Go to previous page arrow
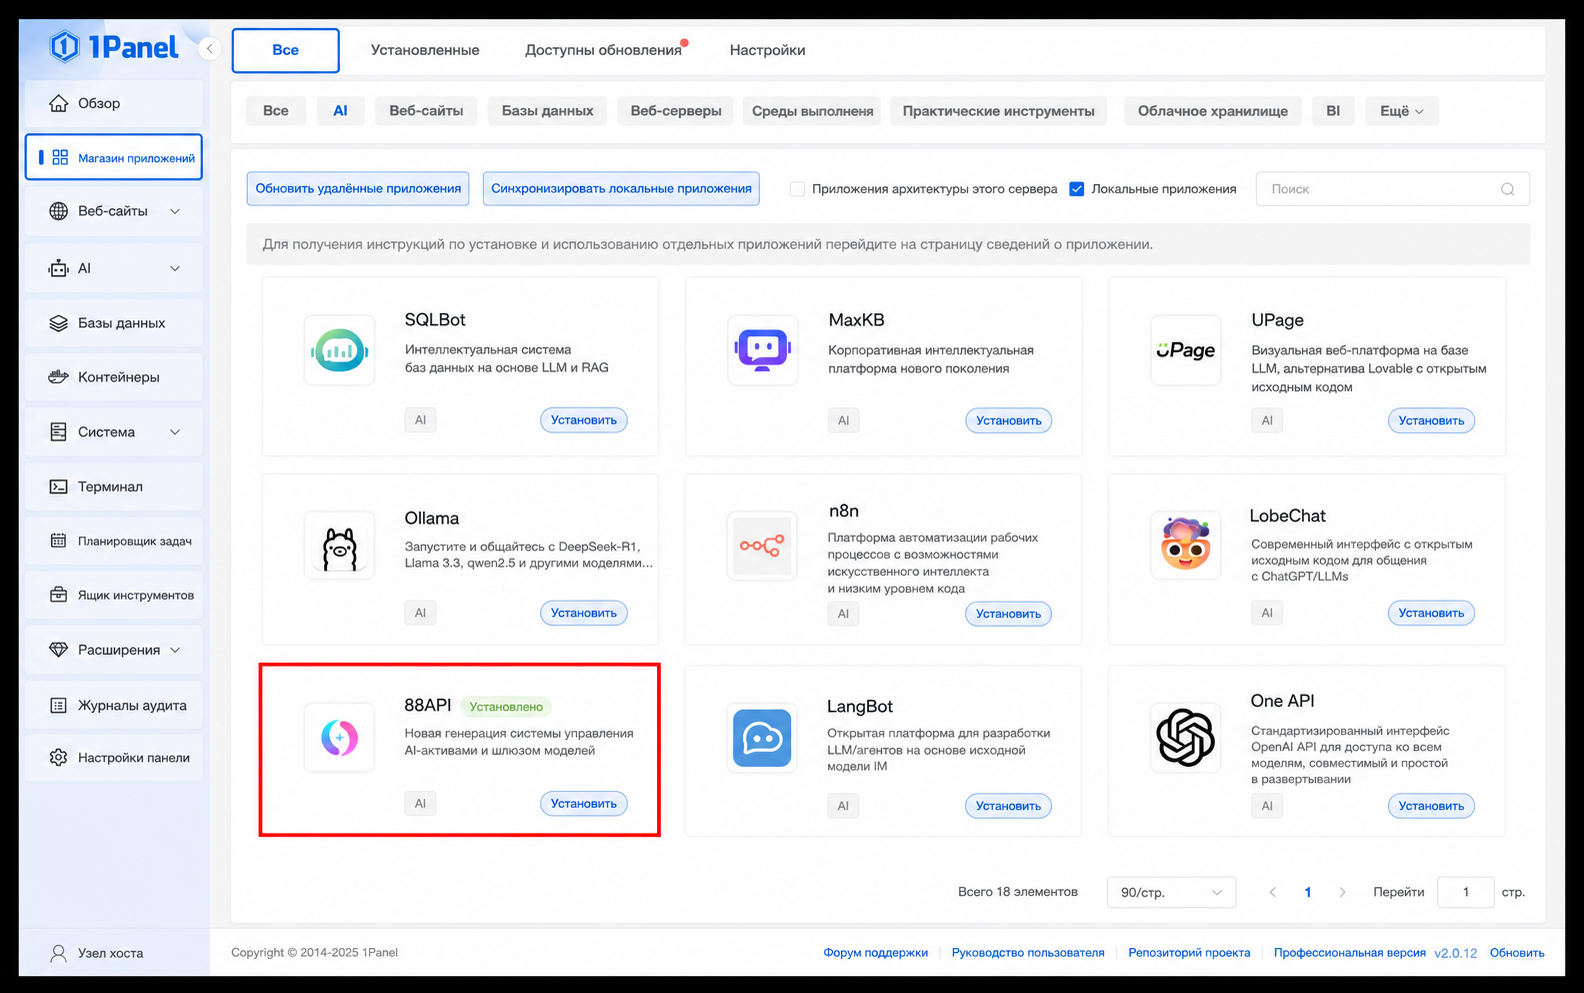Viewport: 1584px width, 993px height. click(x=1272, y=892)
